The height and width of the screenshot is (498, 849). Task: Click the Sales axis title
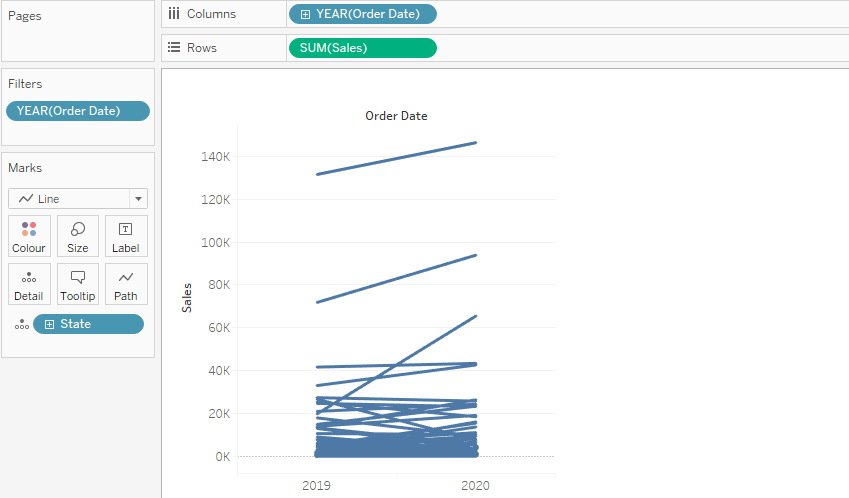pyautogui.click(x=187, y=297)
